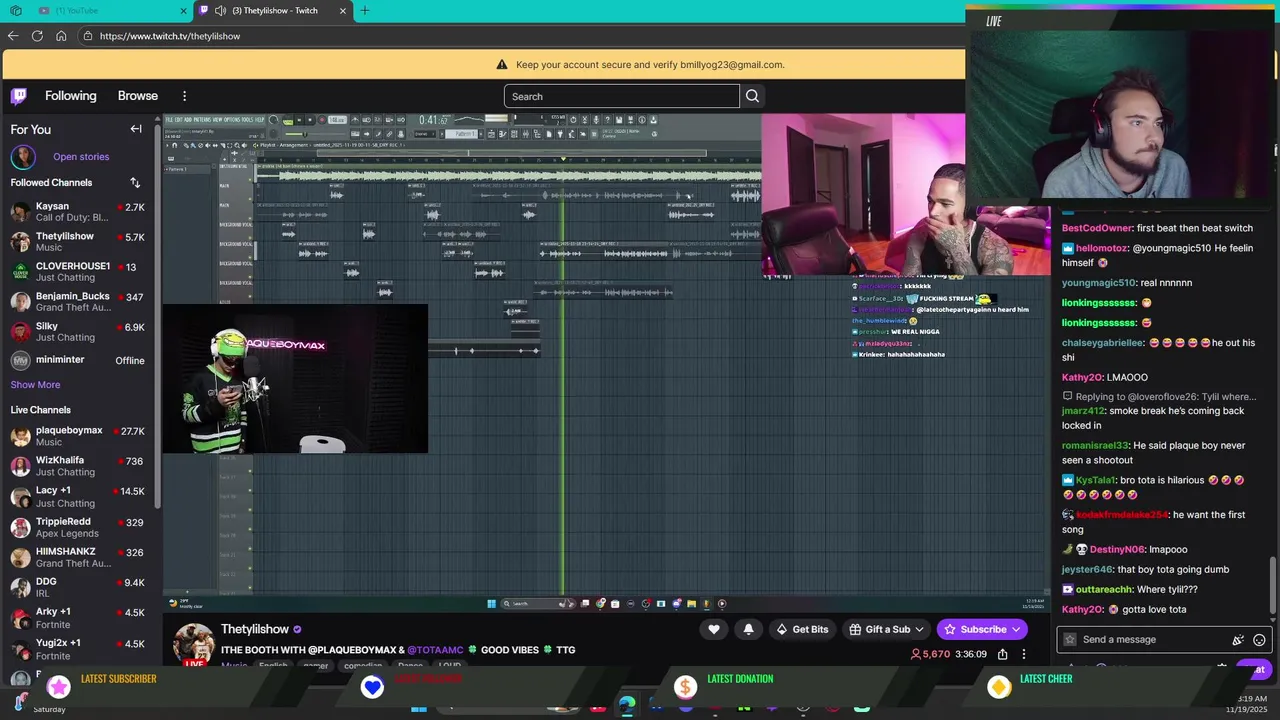This screenshot has height=720, width=1280.
Task: Mute tab via speaker icon on Twitch tab
Action: point(220,11)
